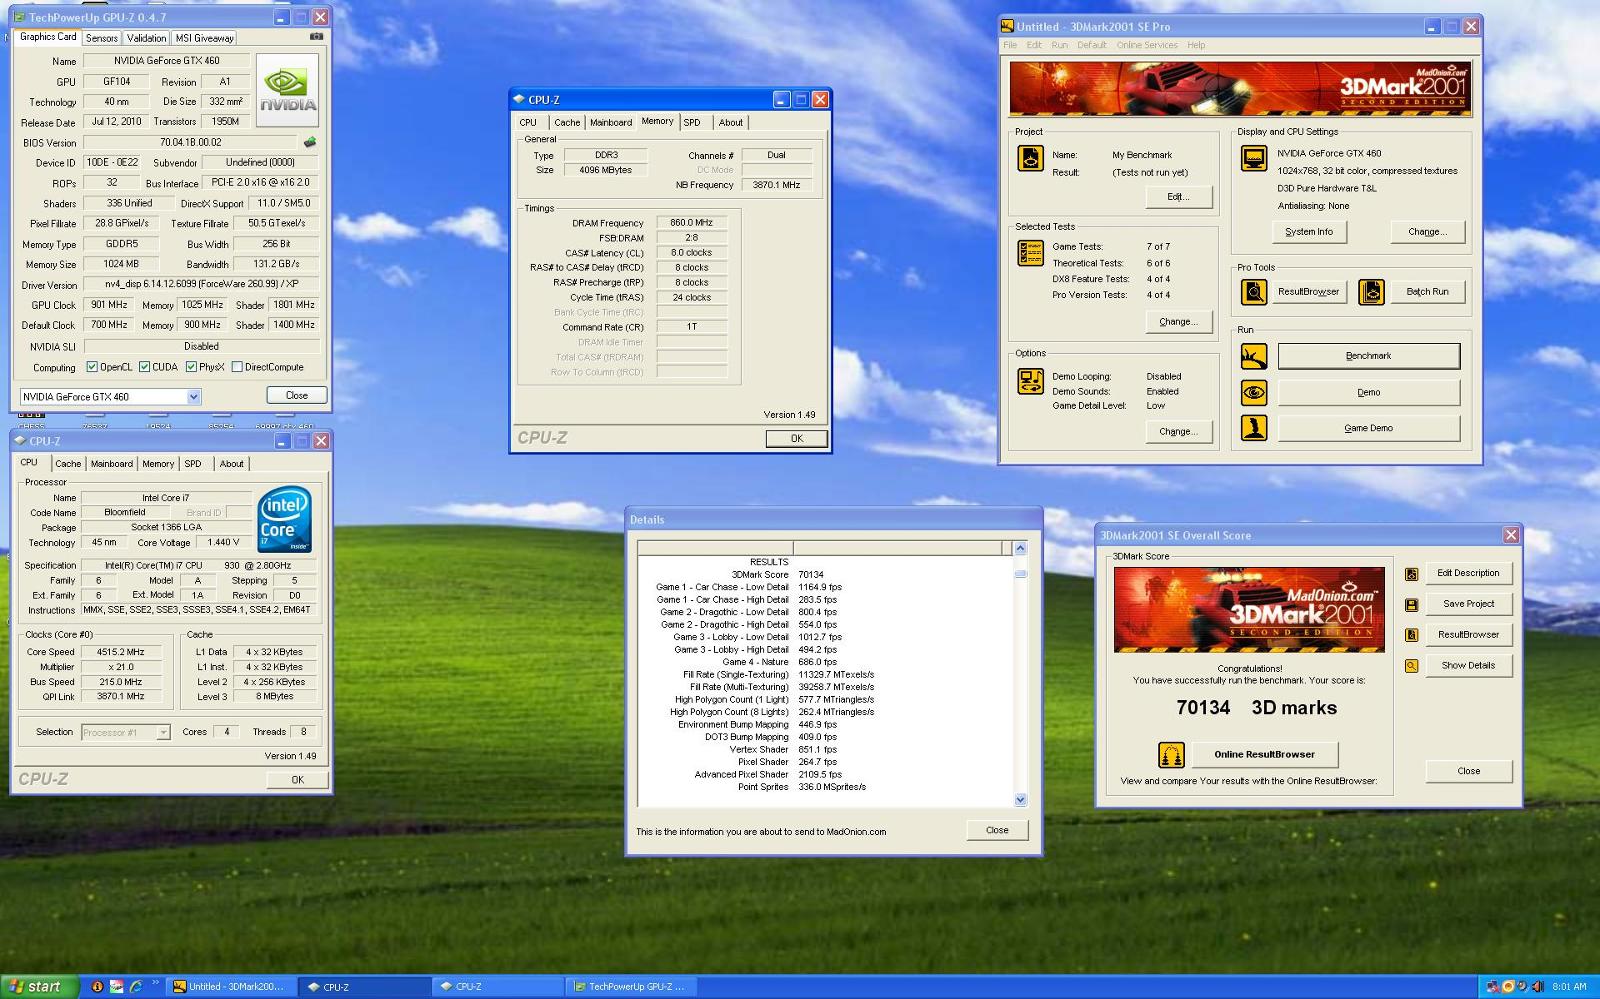Open the Validation tab in GPU-Z
The width and height of the screenshot is (1600, 999).
point(147,38)
